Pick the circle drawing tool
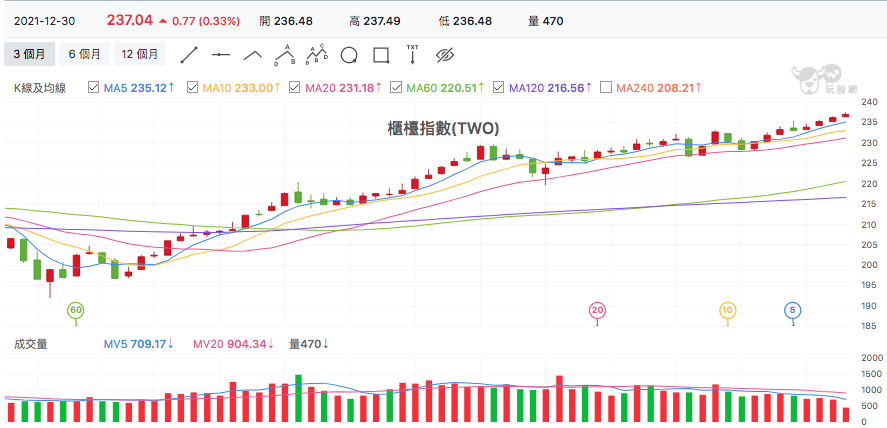 (x=349, y=55)
